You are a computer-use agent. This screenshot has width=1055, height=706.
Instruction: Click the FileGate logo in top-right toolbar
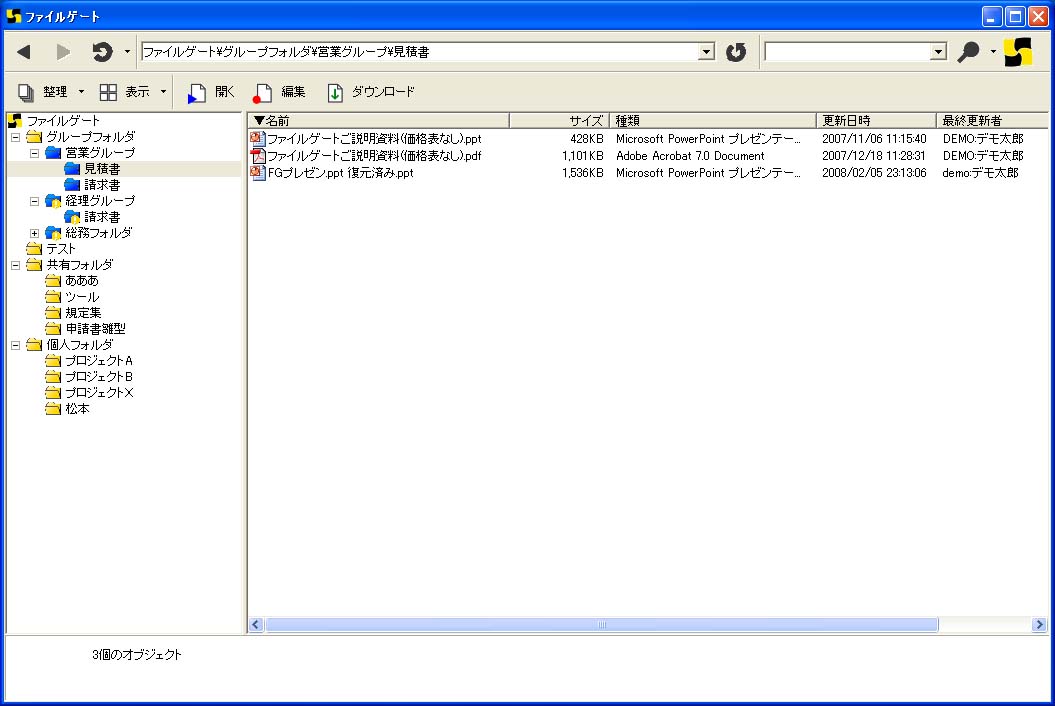tap(1018, 52)
